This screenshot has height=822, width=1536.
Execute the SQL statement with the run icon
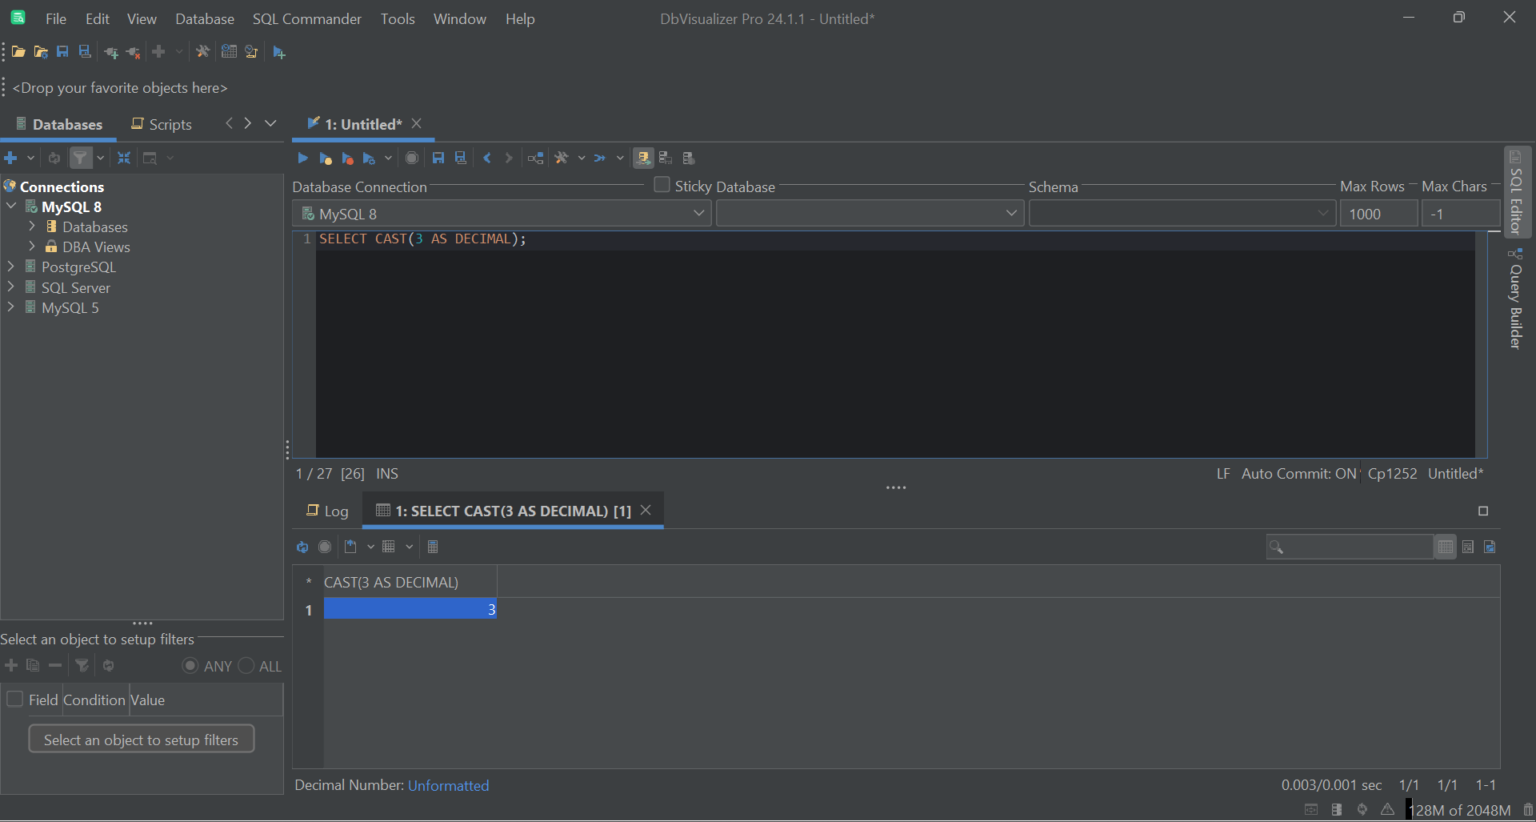click(303, 157)
